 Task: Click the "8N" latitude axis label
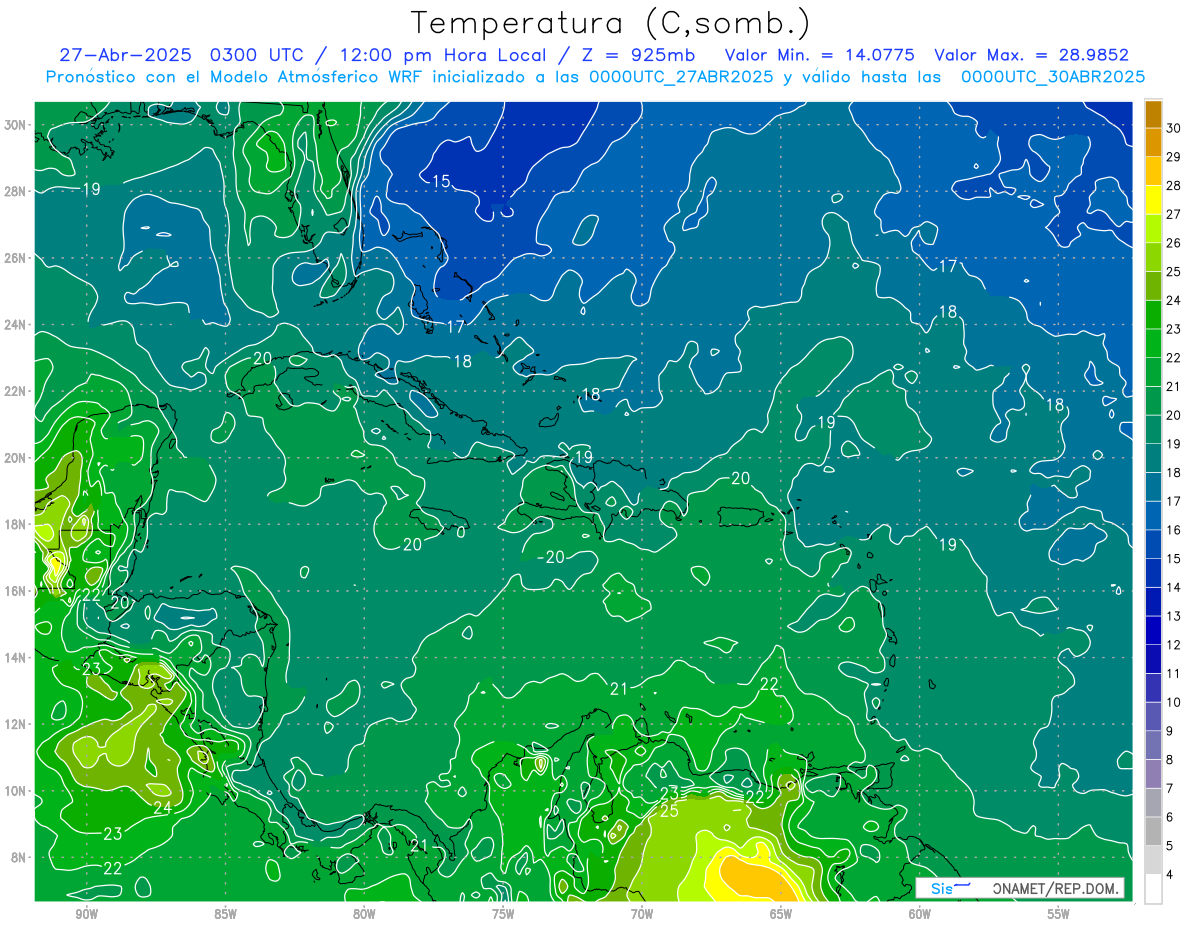[x=20, y=857]
